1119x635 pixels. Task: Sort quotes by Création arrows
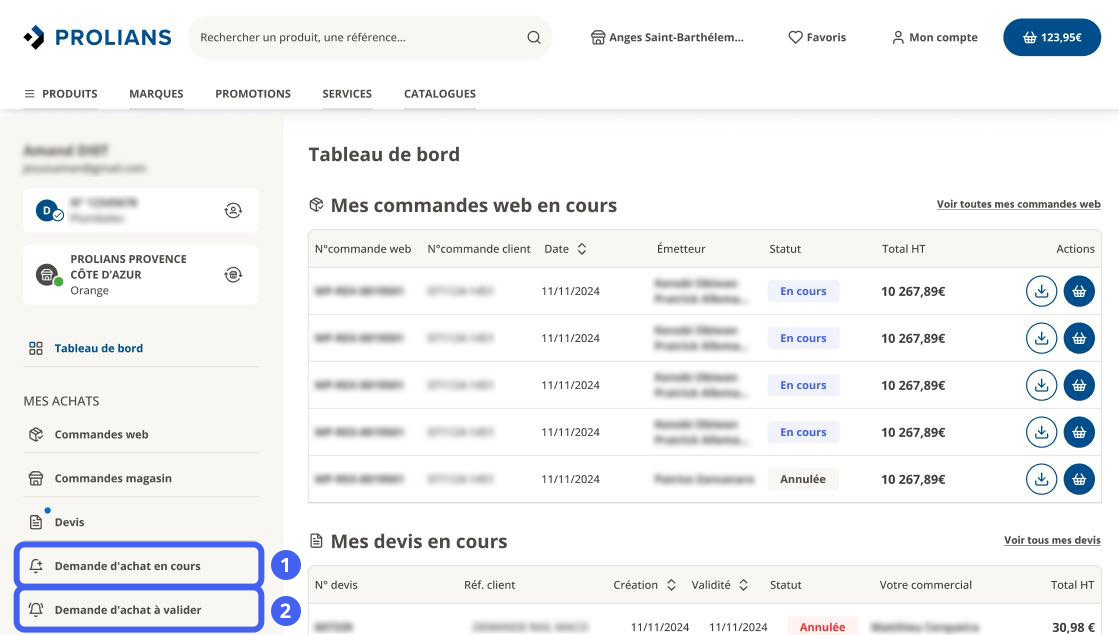click(671, 585)
